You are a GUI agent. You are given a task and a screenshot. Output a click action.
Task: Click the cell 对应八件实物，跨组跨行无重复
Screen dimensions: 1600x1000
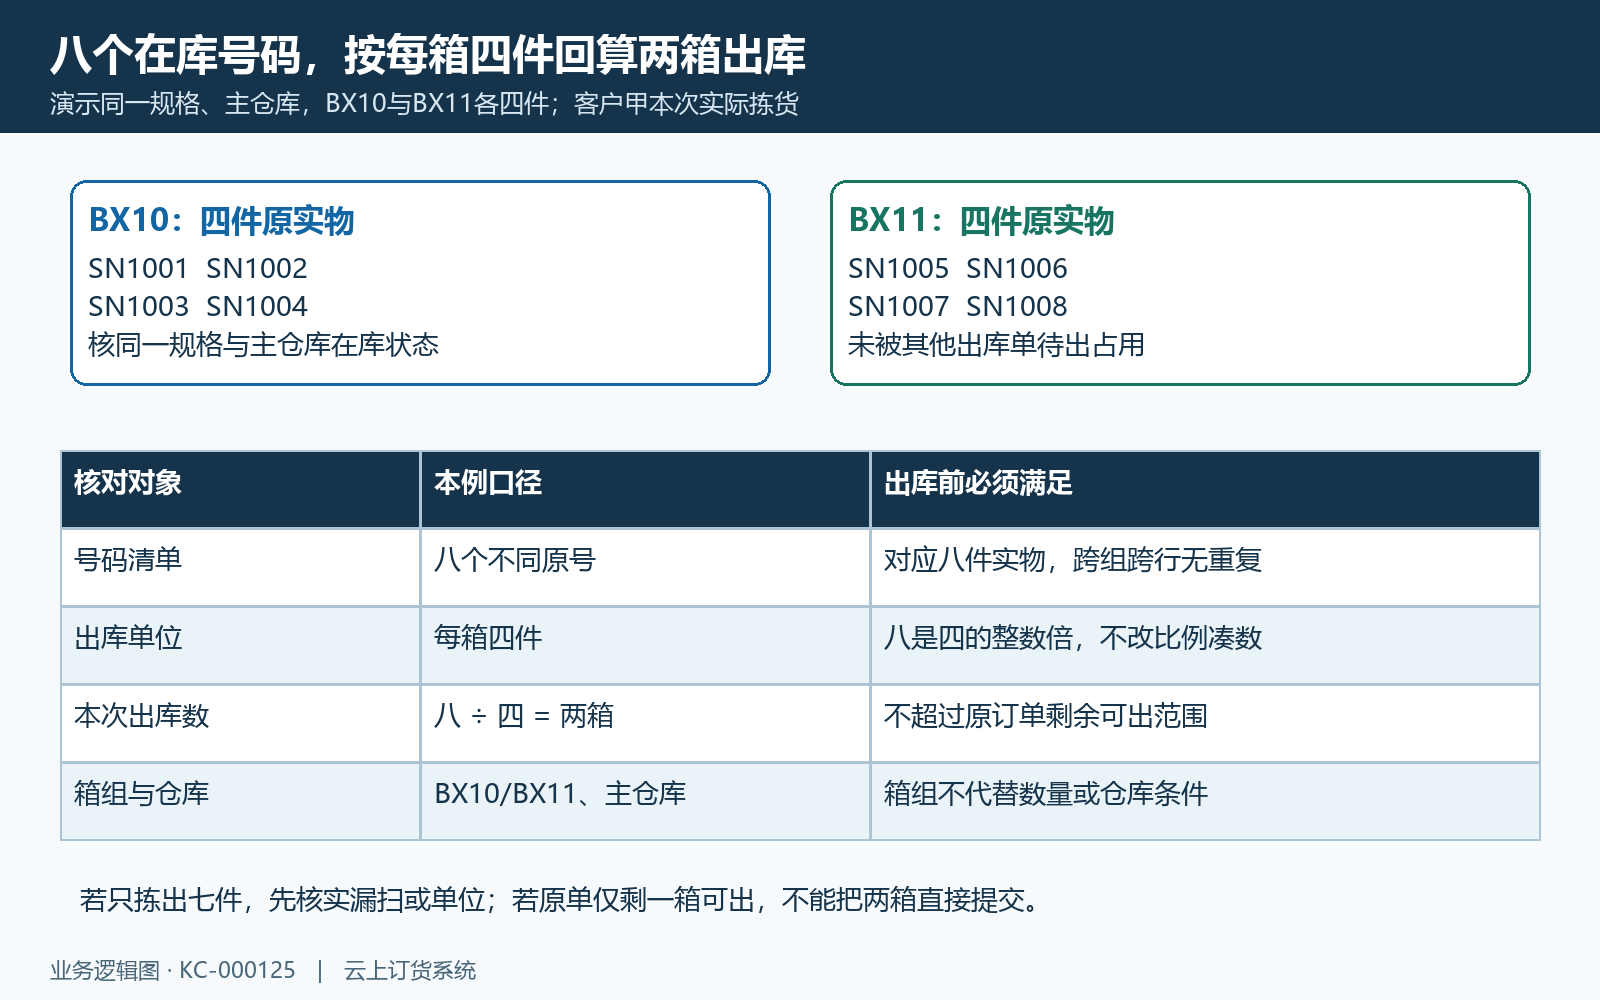tap(1205, 567)
